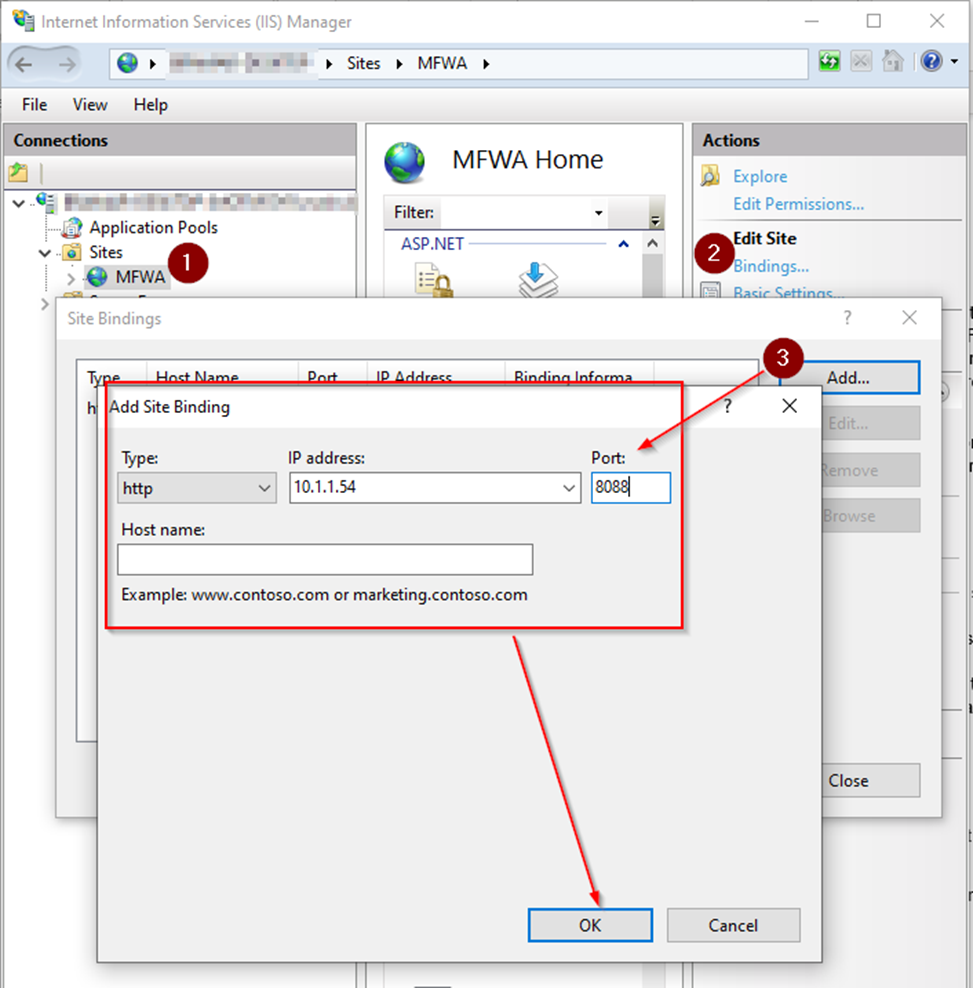Click the refresh page icon in the toolbar
The image size is (973, 988).
coord(829,61)
